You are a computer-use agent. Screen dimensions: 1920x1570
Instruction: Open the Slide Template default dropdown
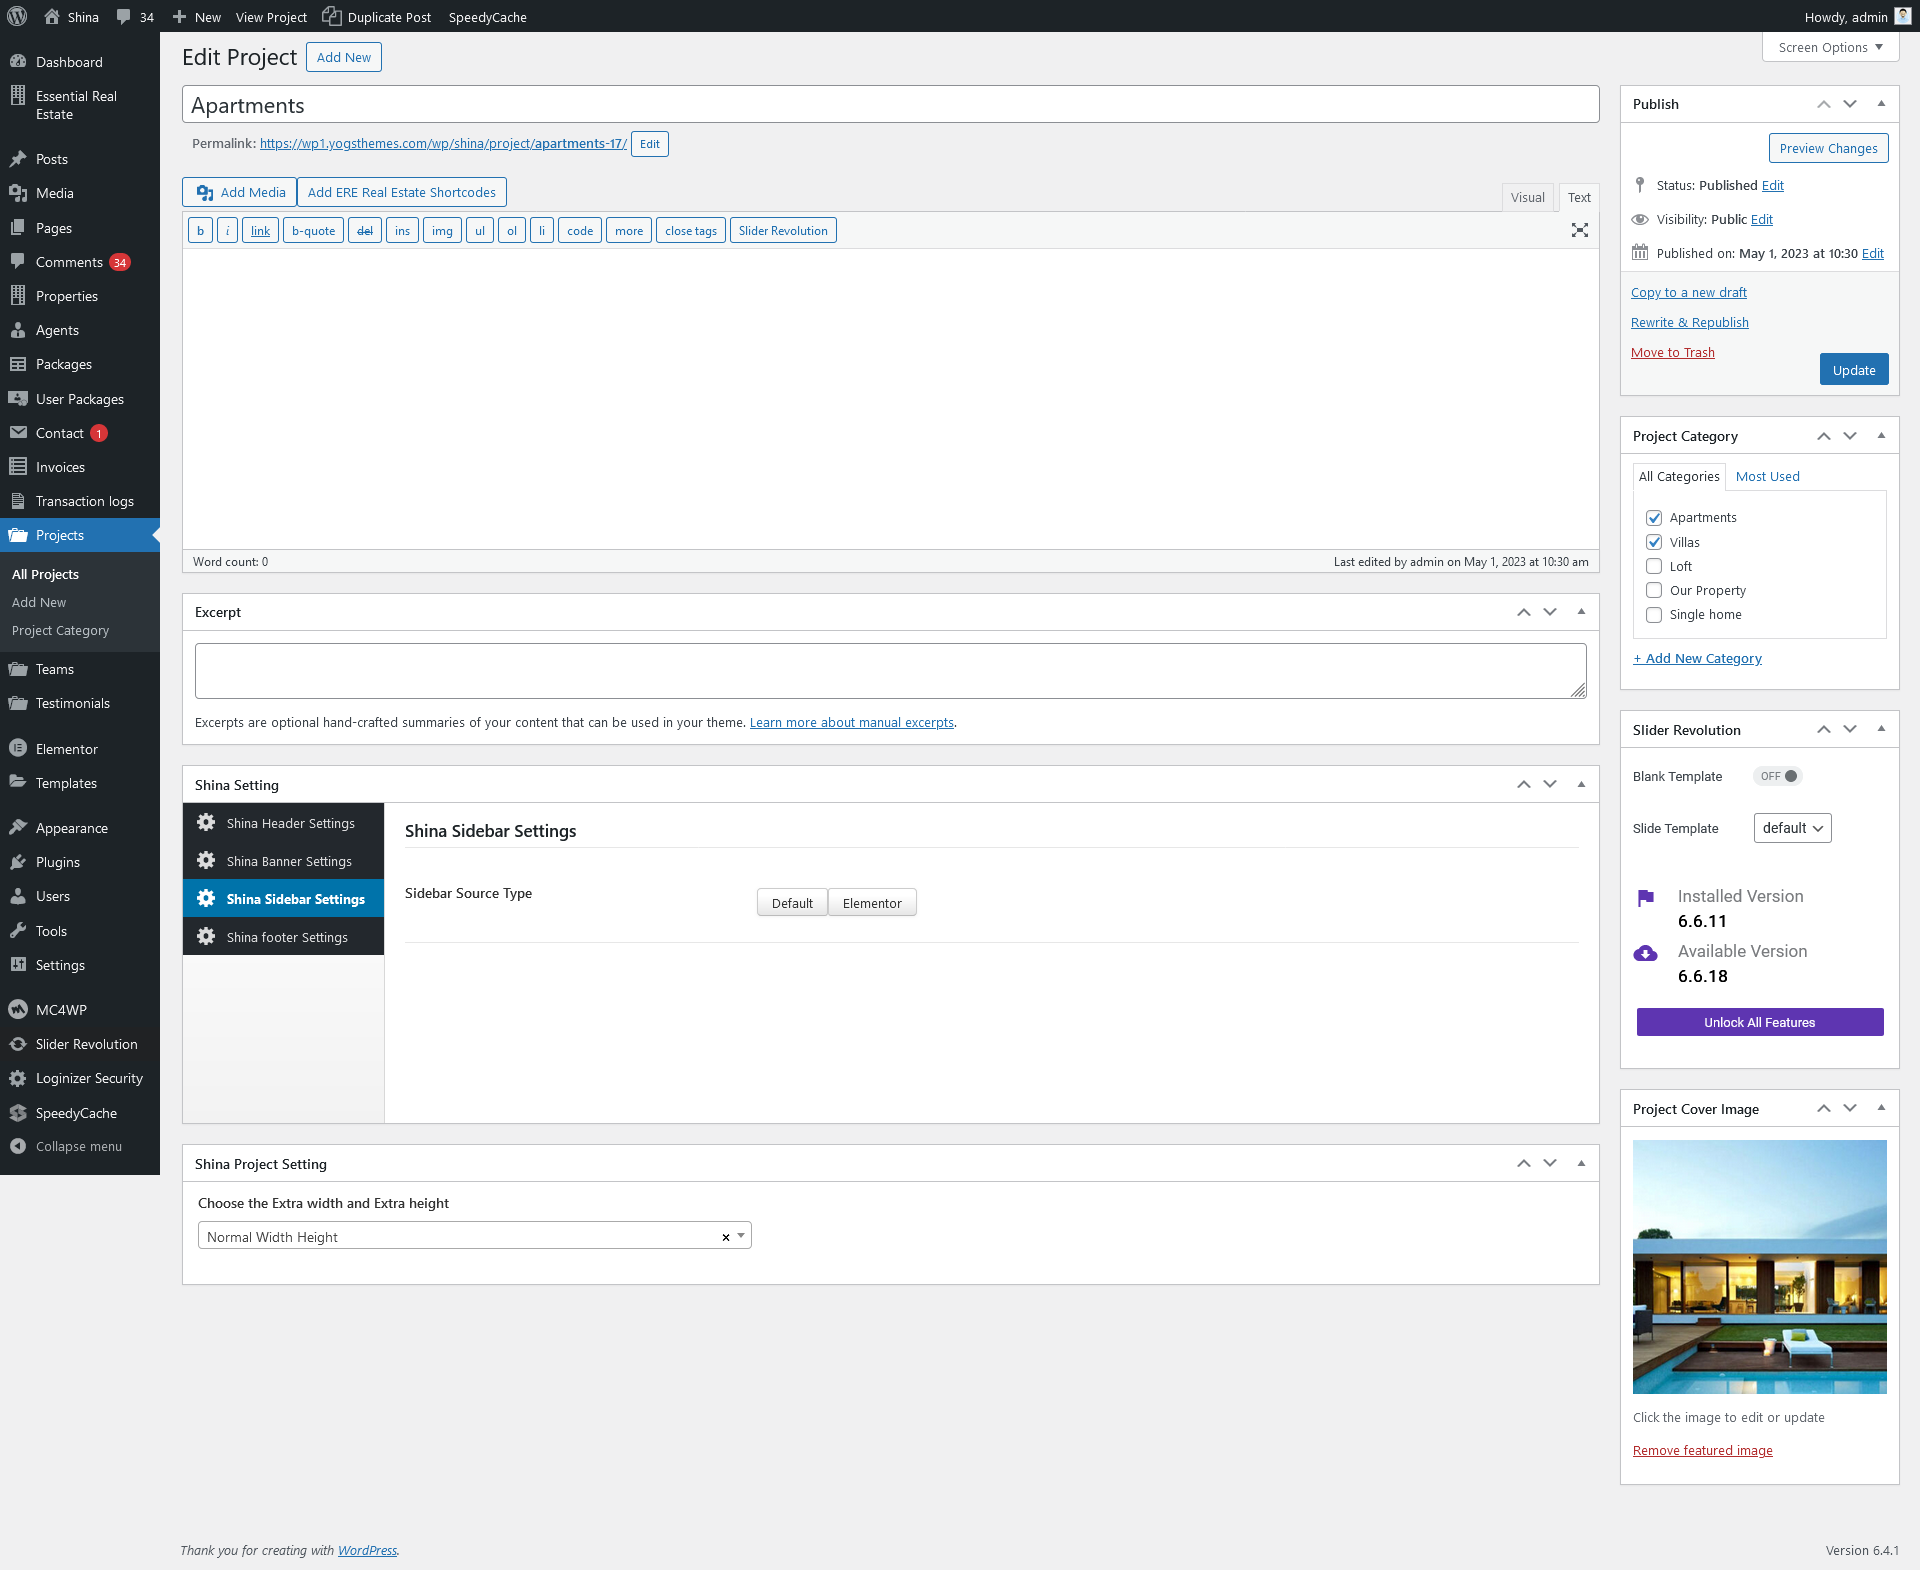point(1792,828)
